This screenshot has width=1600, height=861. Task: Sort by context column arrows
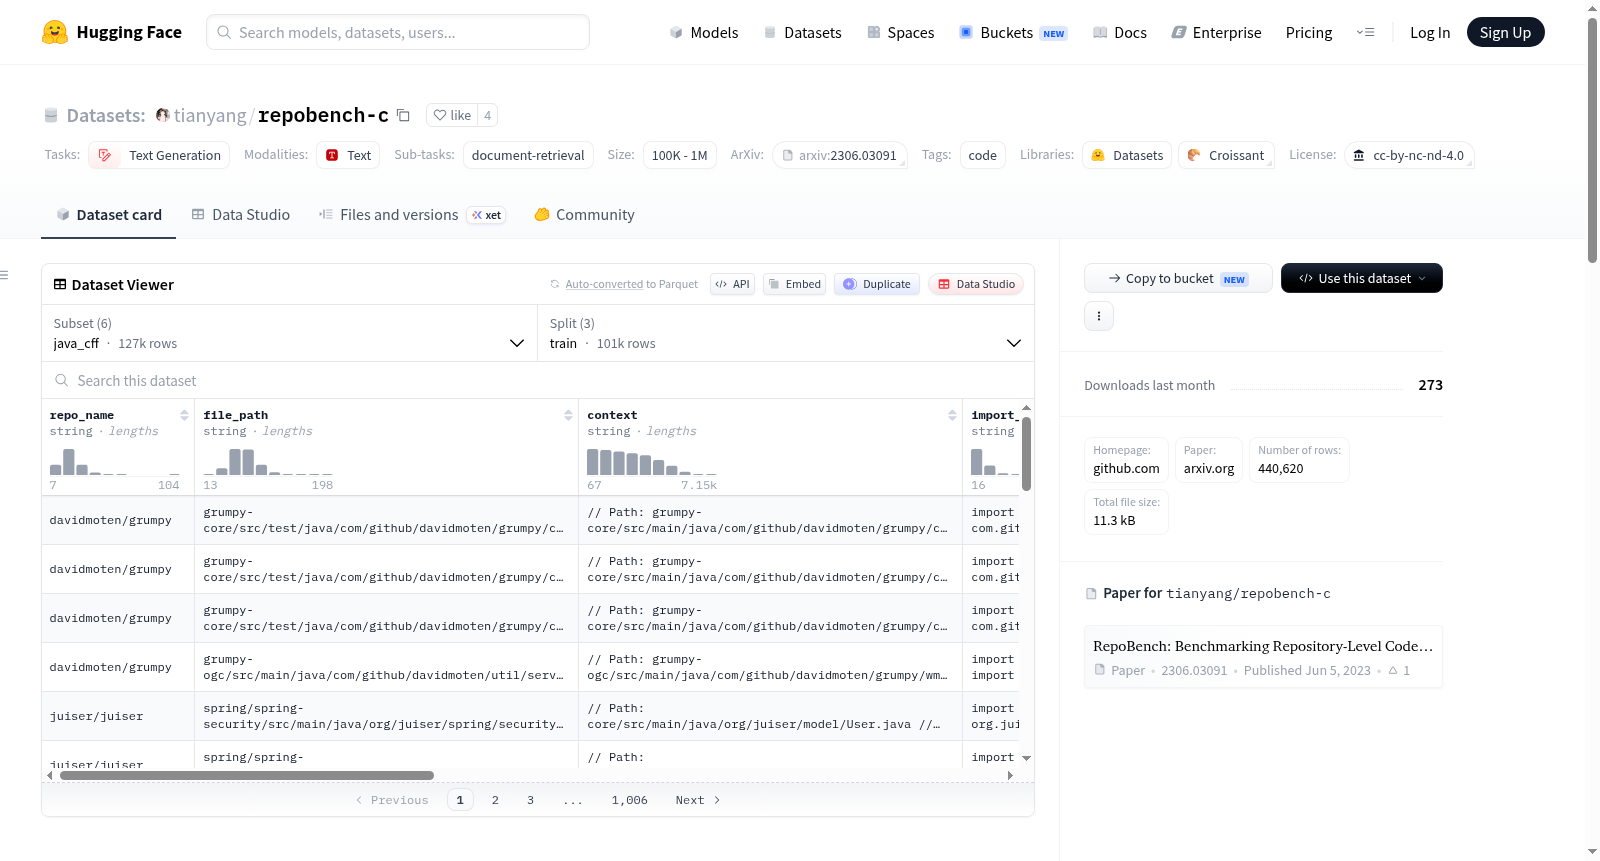point(952,415)
